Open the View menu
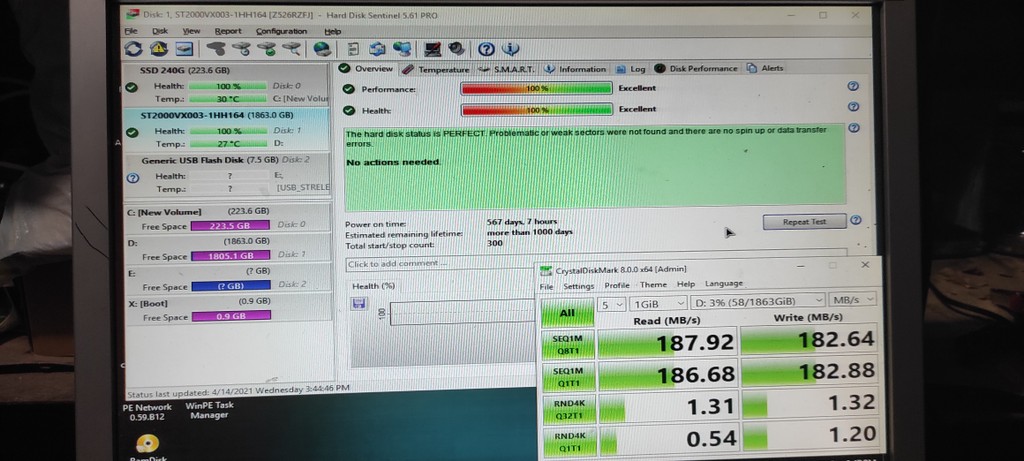The height and width of the screenshot is (461, 1024). [191, 31]
